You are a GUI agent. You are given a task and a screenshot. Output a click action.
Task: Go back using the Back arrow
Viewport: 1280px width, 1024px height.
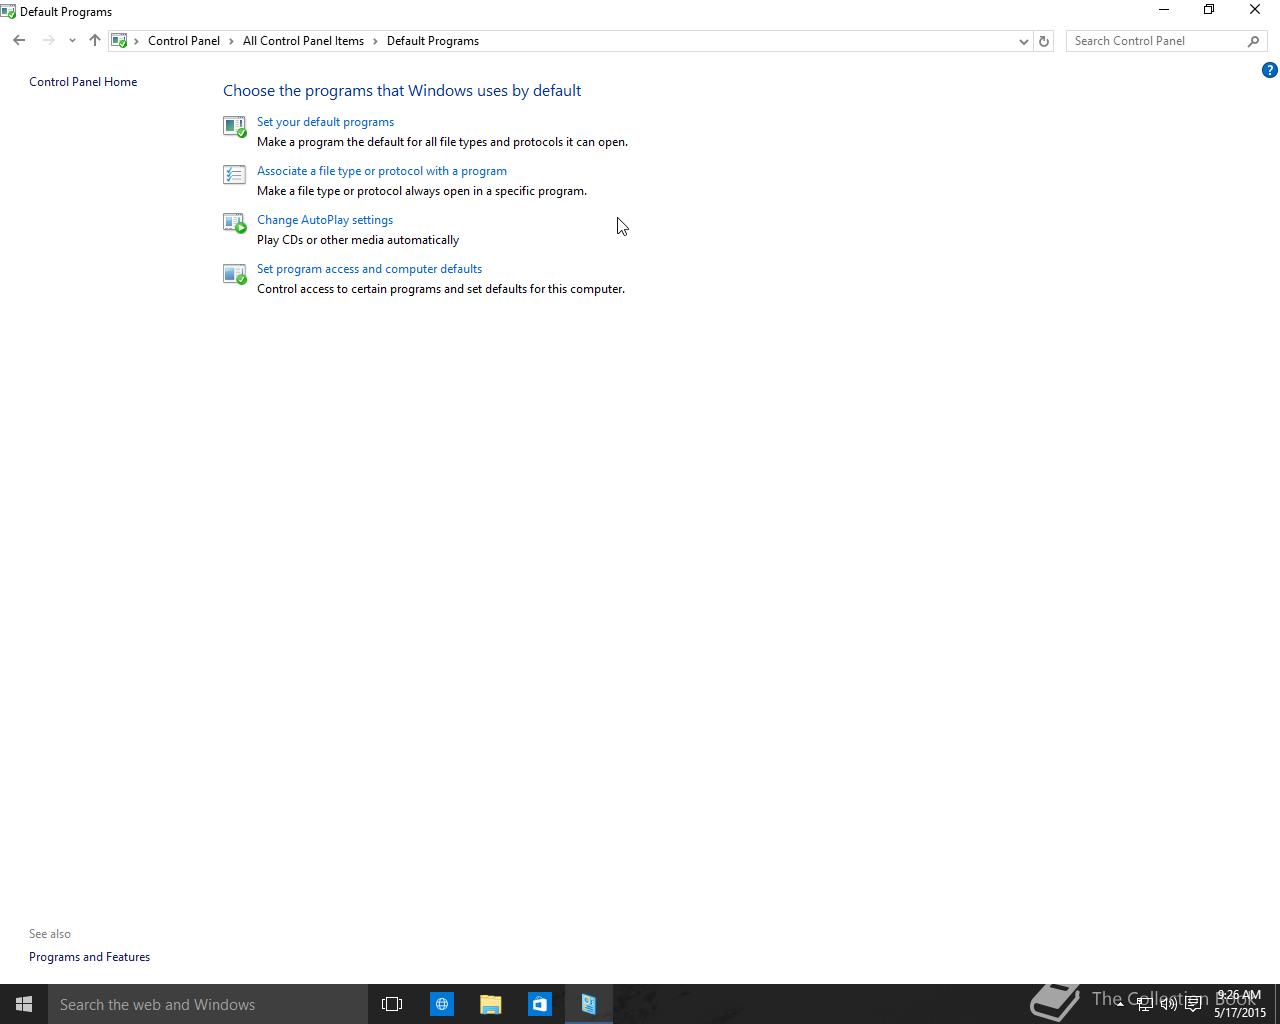19,41
